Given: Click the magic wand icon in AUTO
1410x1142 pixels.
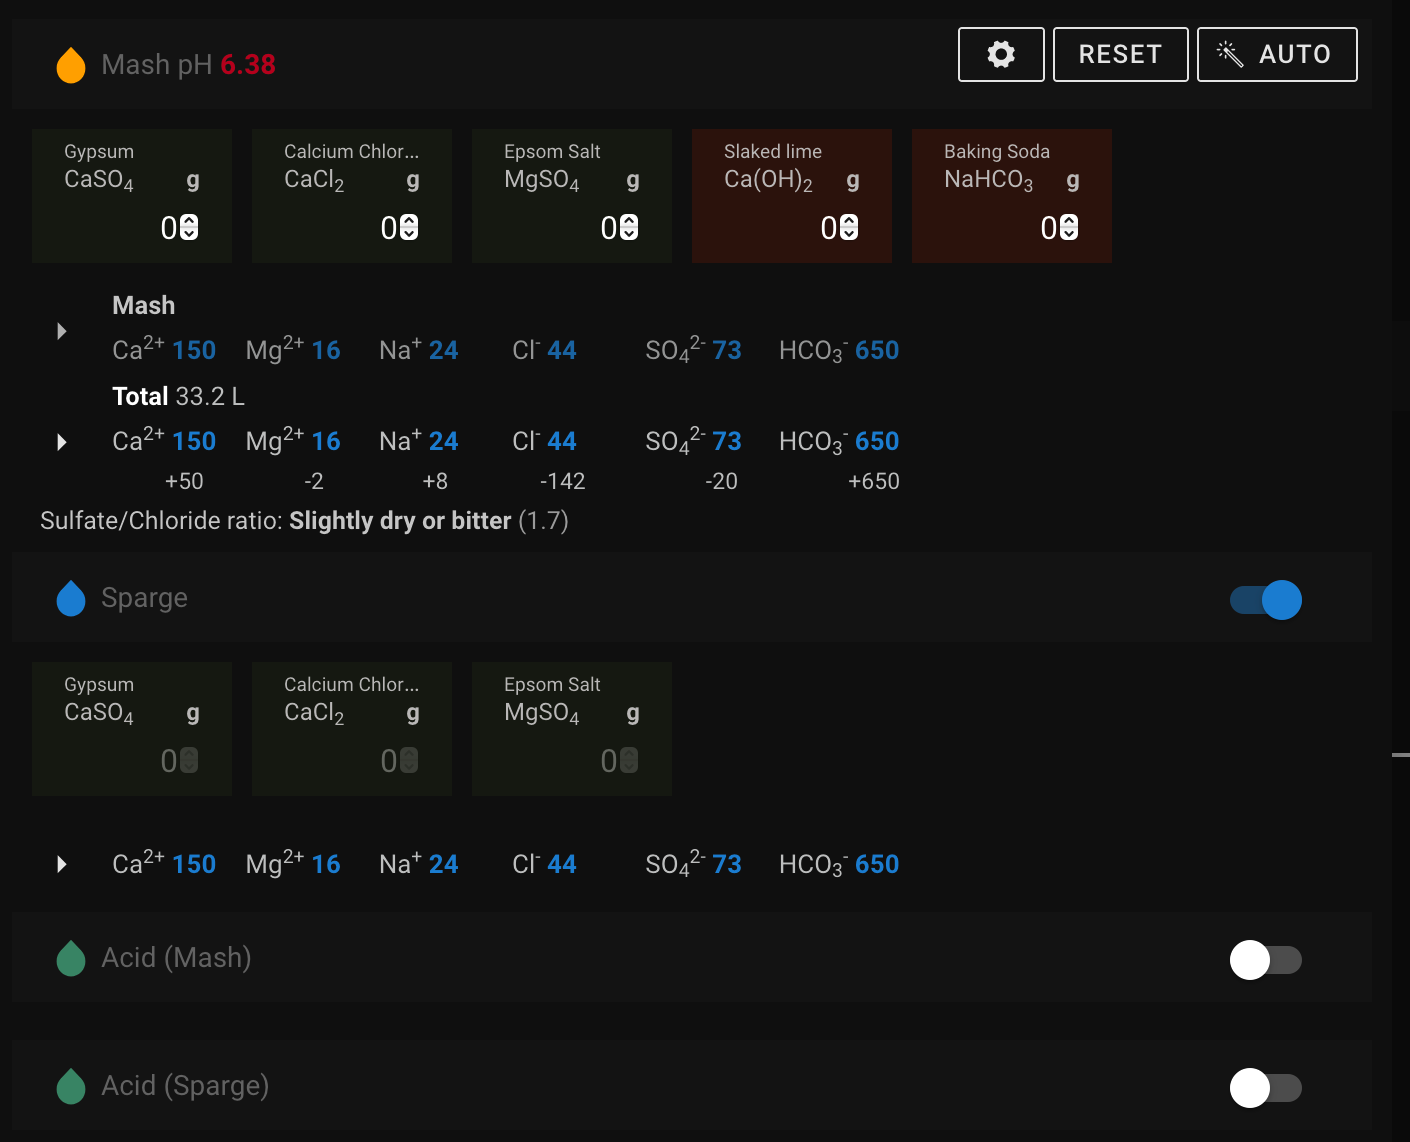Looking at the screenshot, I should pos(1230,54).
